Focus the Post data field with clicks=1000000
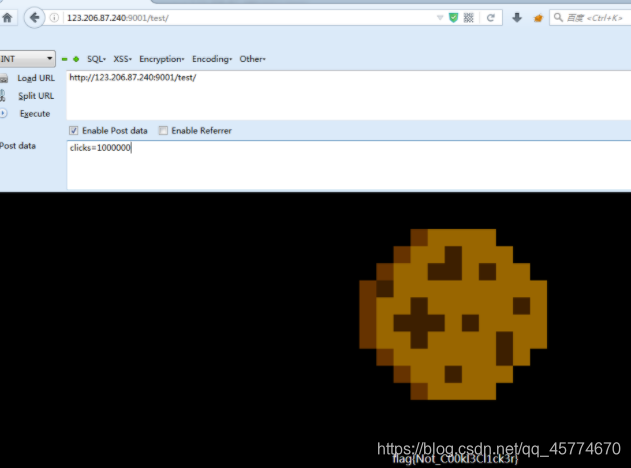 click(x=348, y=165)
